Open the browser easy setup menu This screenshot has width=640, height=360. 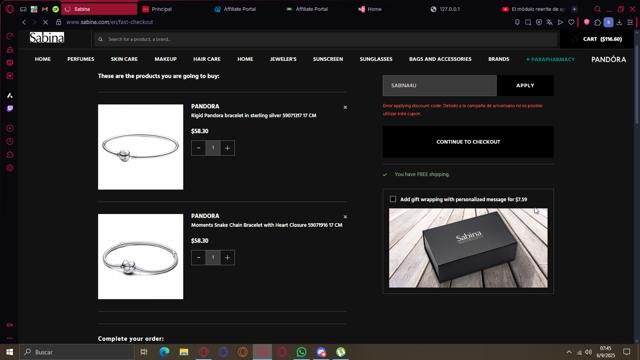(x=630, y=22)
